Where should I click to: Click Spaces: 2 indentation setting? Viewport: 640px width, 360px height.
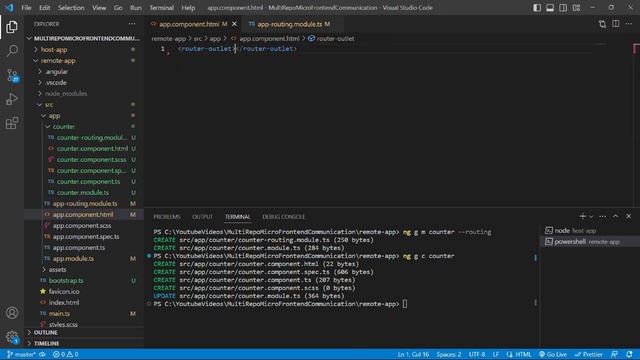click(449, 354)
